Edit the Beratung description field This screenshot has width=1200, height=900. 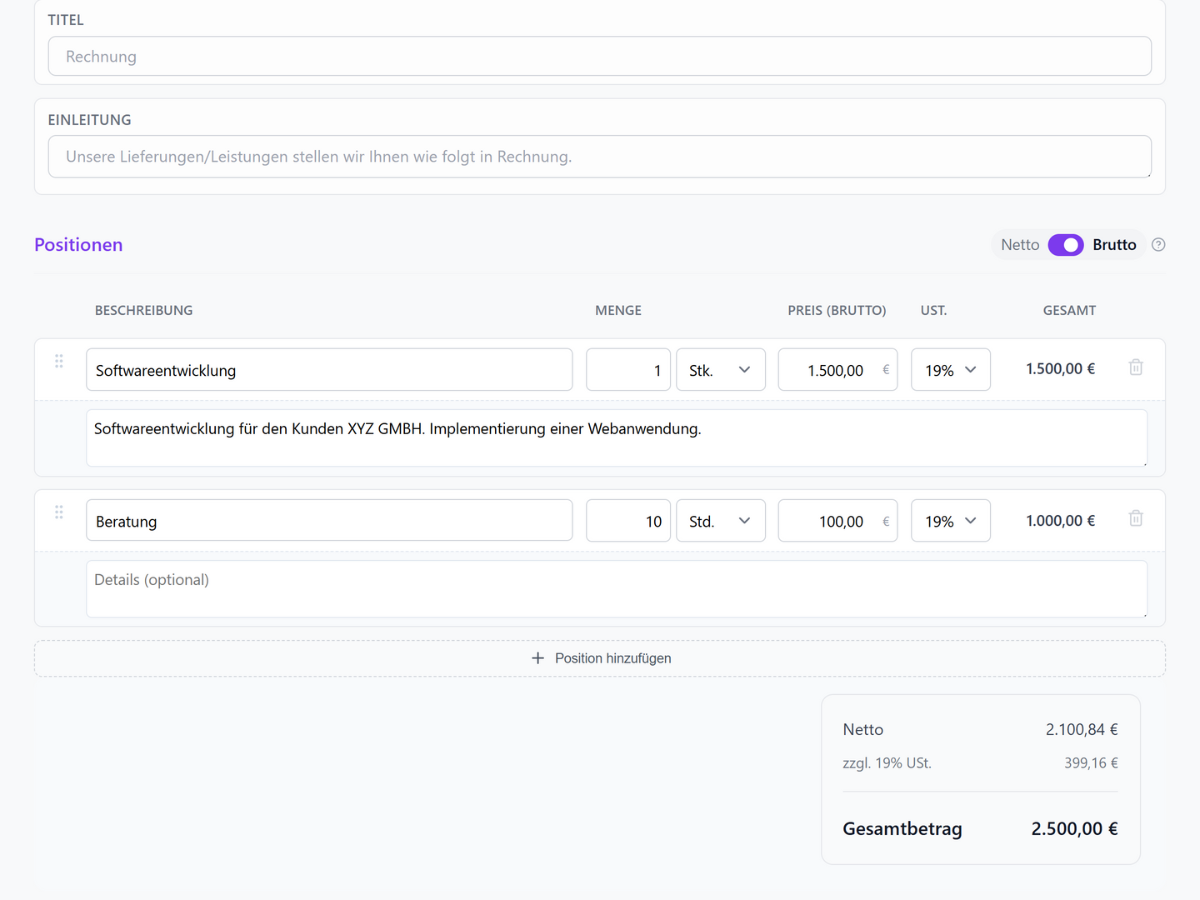[x=329, y=521]
